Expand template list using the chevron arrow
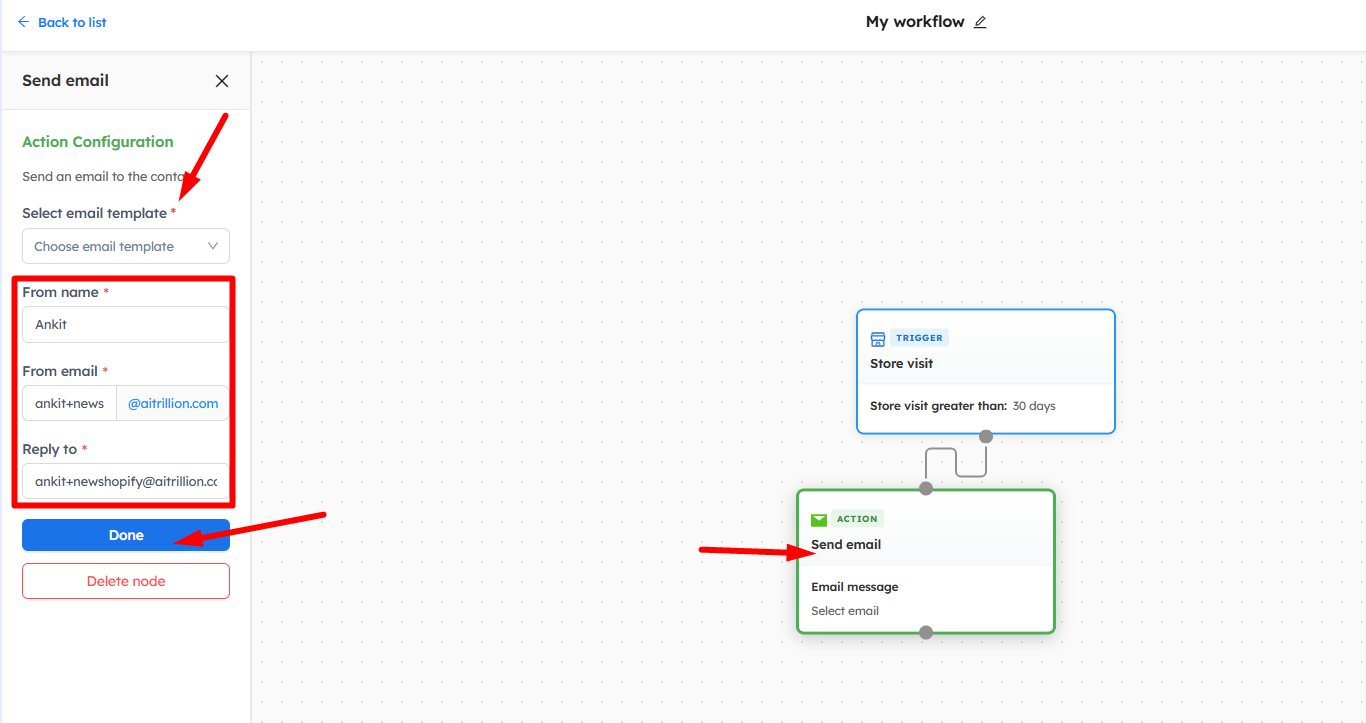1366x723 pixels. tap(213, 246)
